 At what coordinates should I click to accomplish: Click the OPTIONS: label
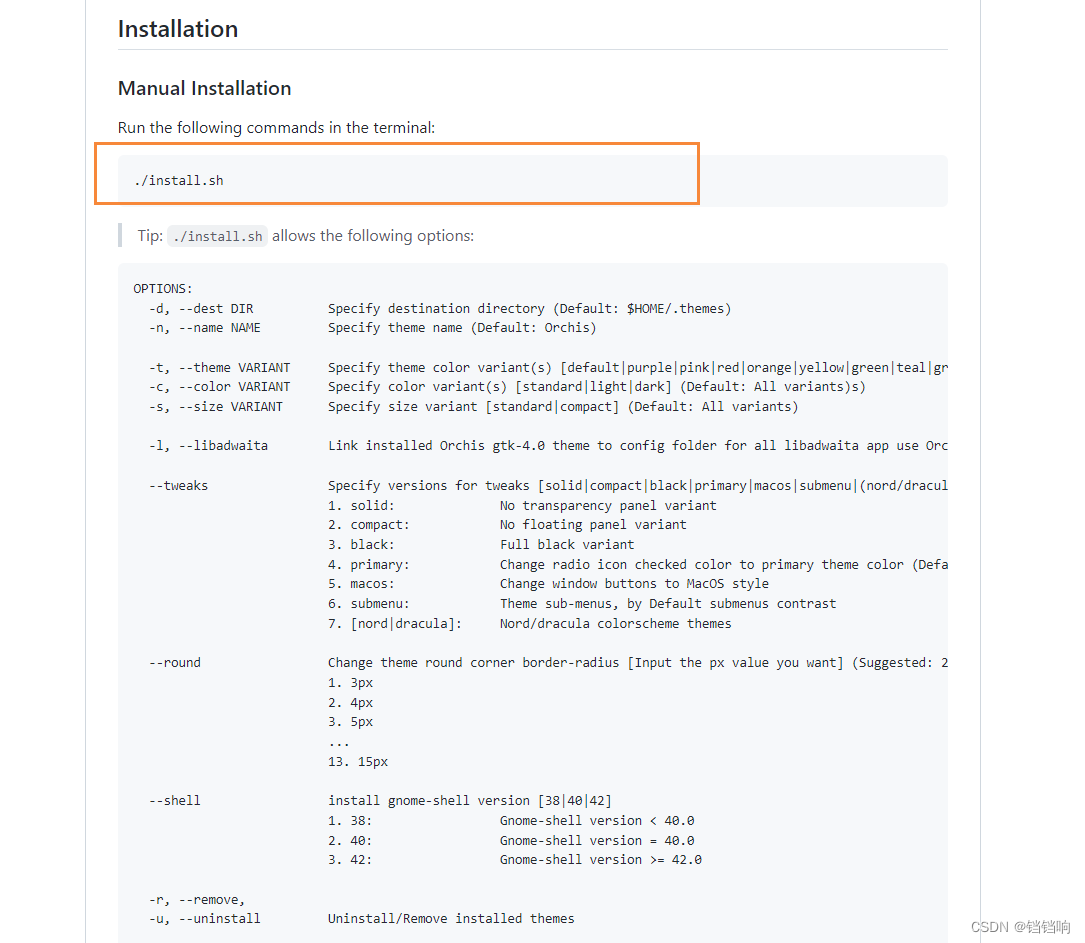click(x=163, y=289)
